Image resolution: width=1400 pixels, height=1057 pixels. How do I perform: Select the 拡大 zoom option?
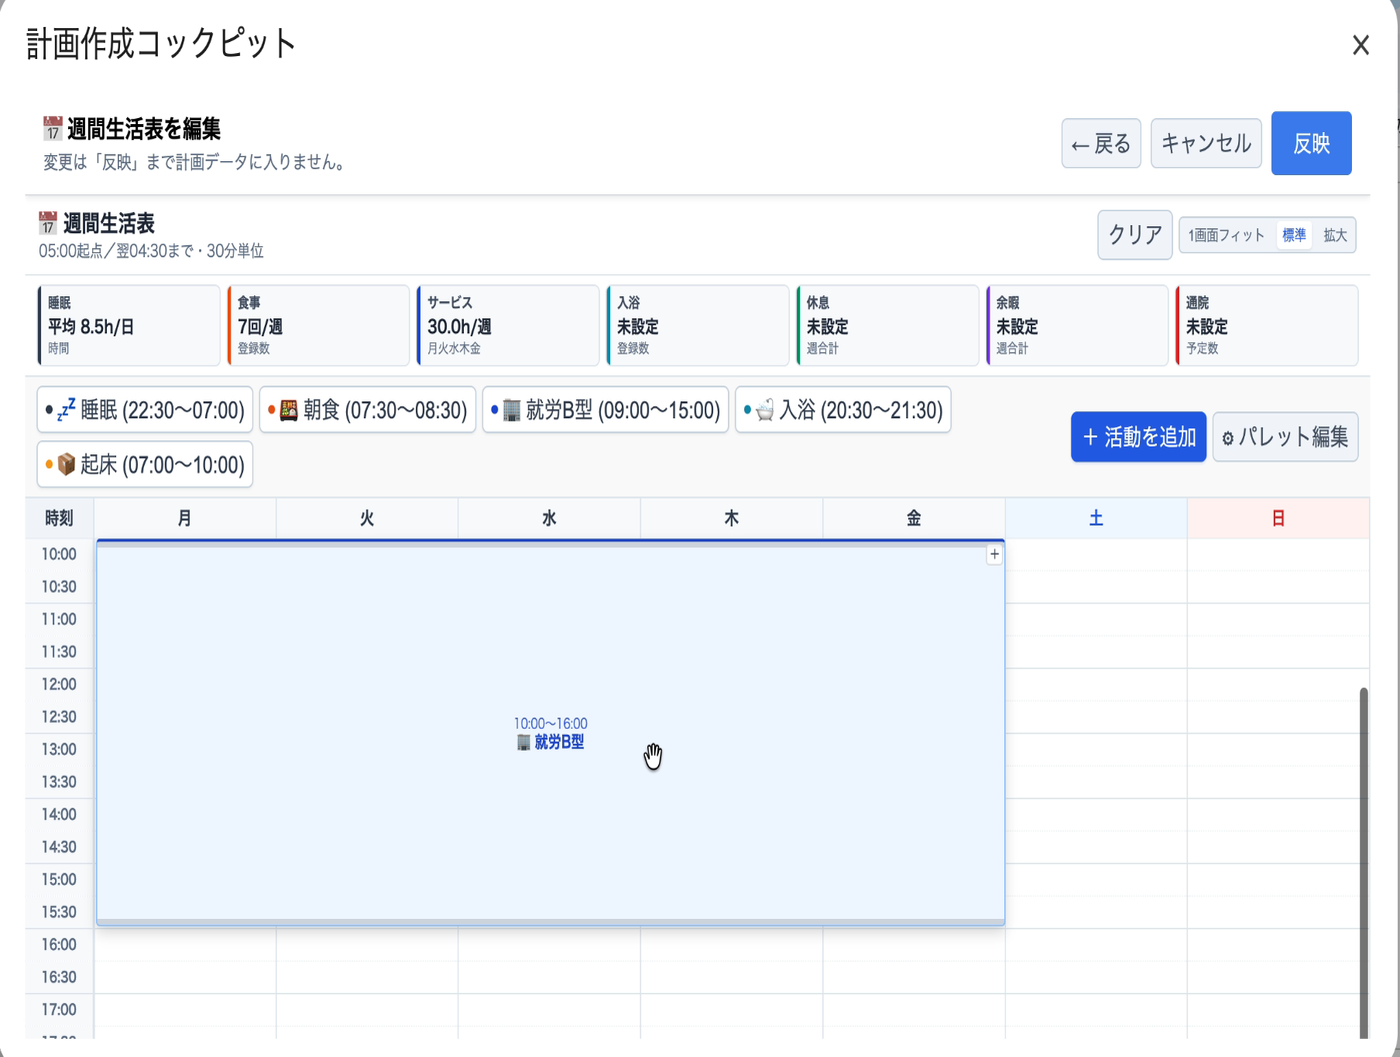(x=1335, y=236)
